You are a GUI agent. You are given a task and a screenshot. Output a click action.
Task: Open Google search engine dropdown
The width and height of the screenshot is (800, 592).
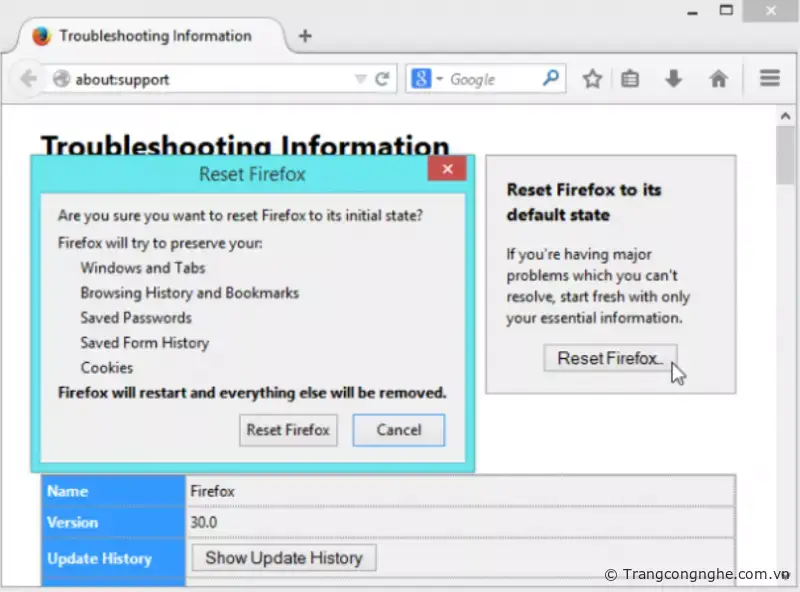426,79
